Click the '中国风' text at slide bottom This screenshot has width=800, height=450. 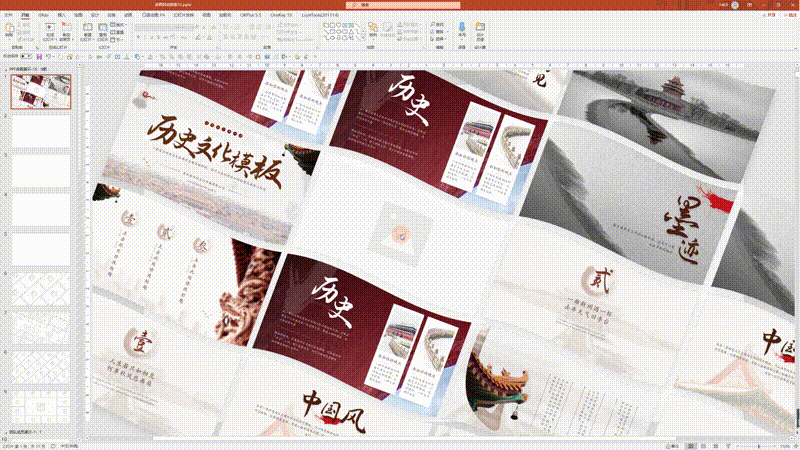(x=334, y=412)
